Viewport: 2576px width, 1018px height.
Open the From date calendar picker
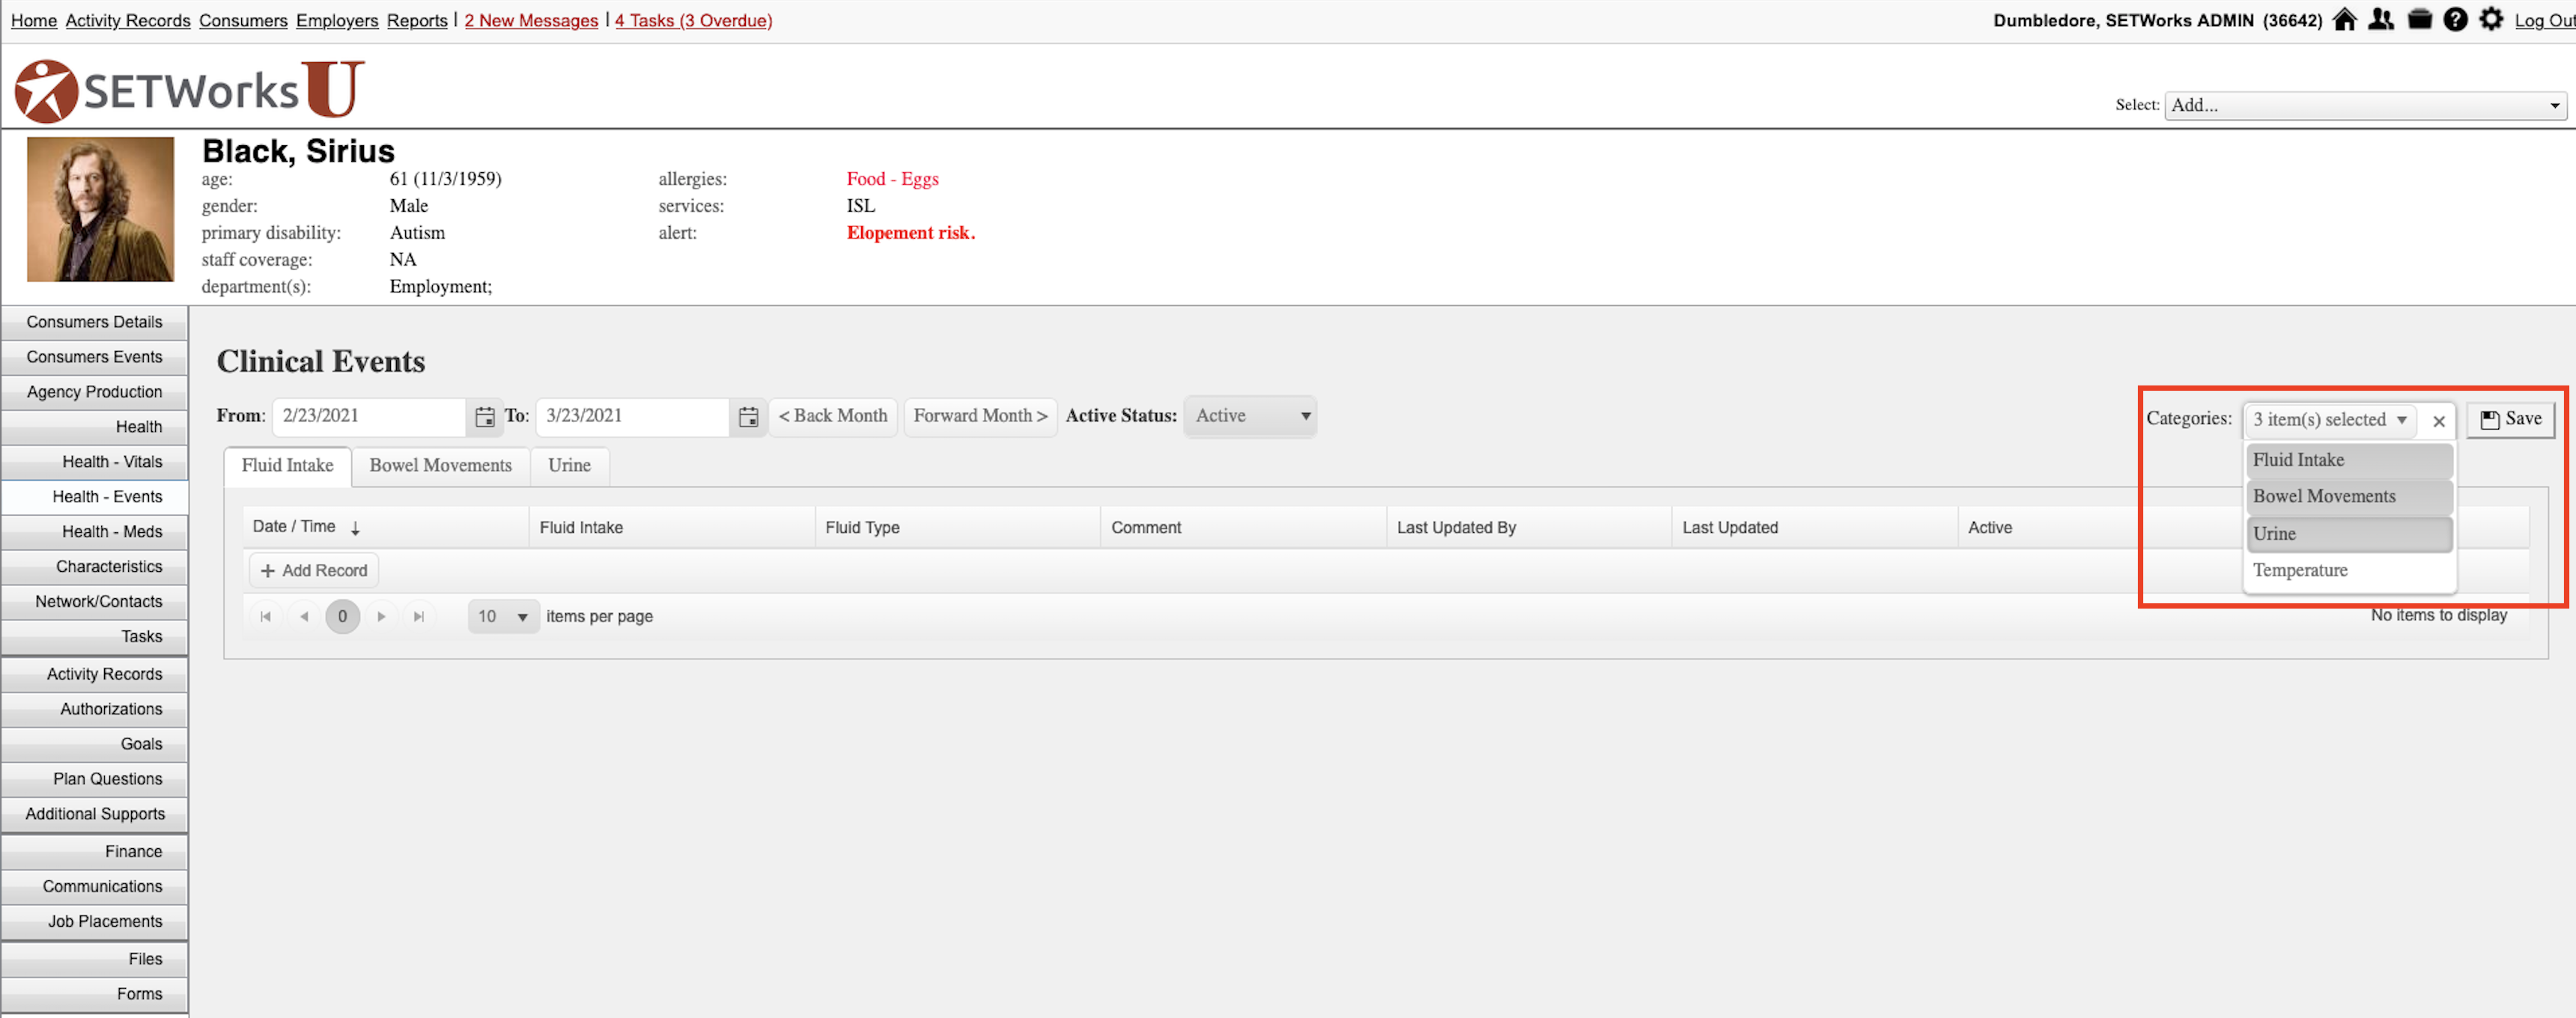[485, 417]
